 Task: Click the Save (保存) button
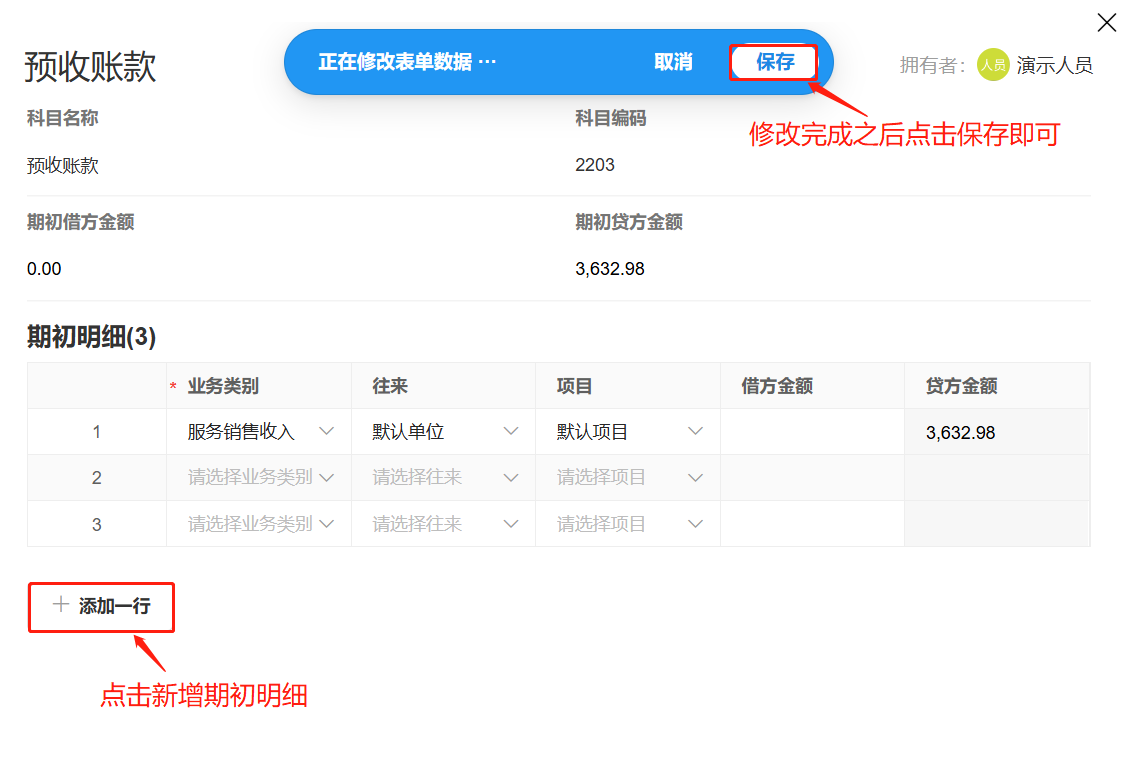(x=774, y=62)
